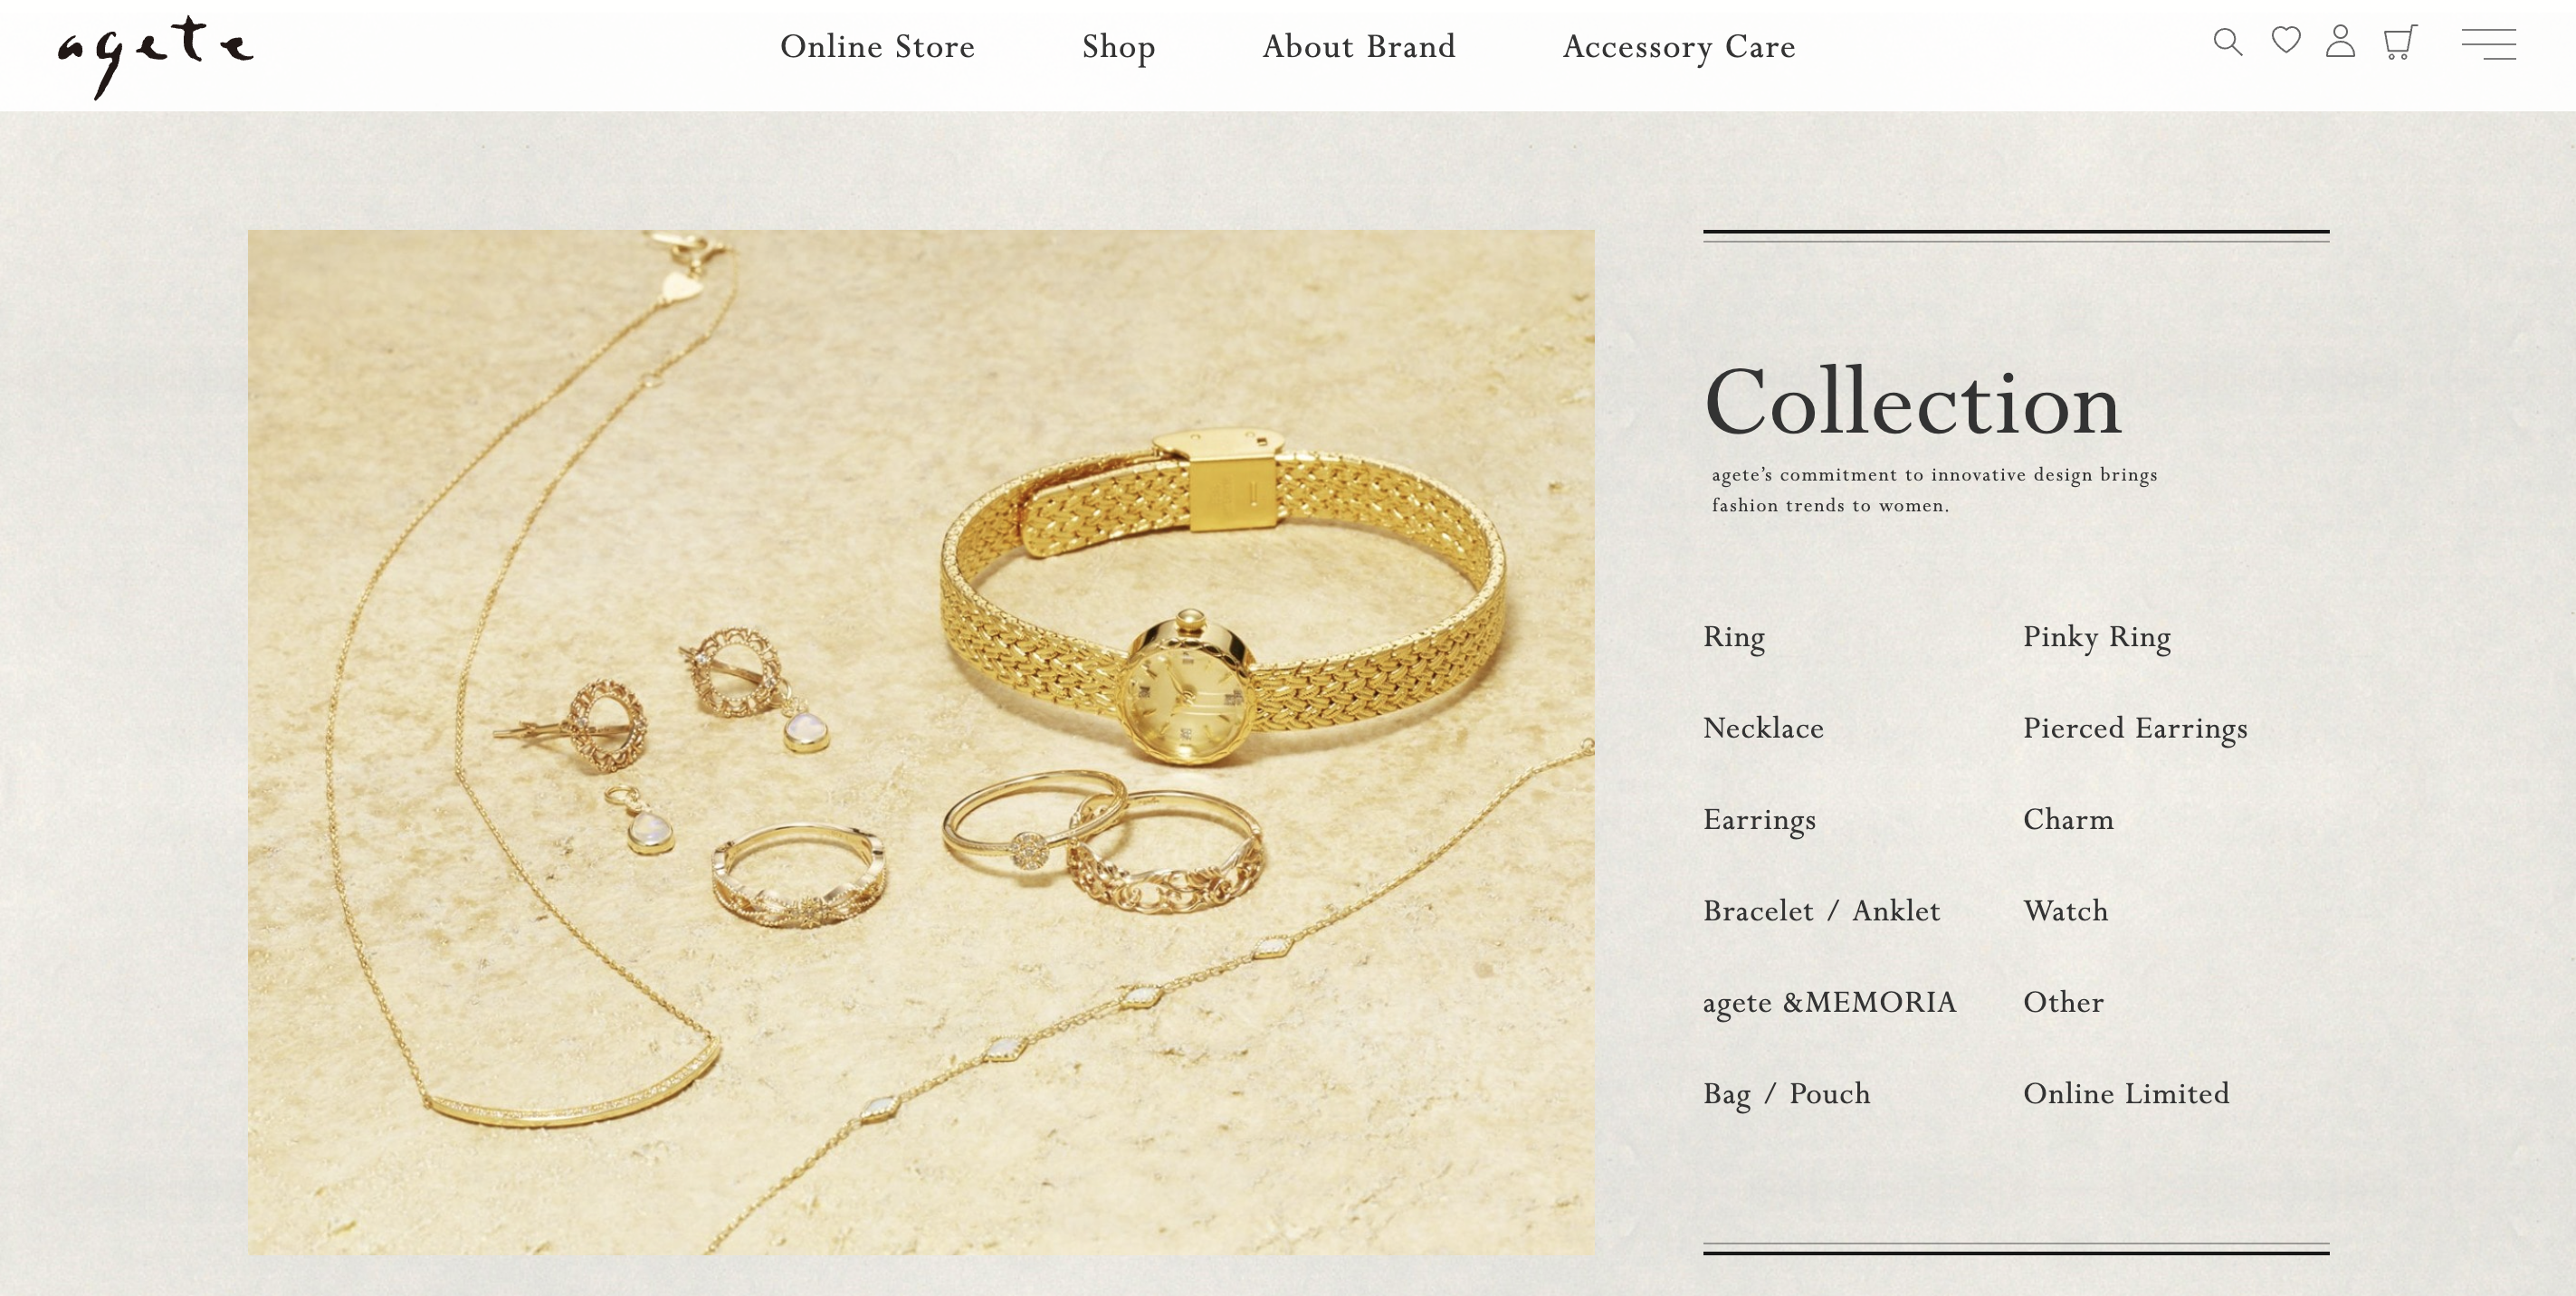View the shopping cart icon
Image resolution: width=2576 pixels, height=1296 pixels.
tap(2400, 42)
